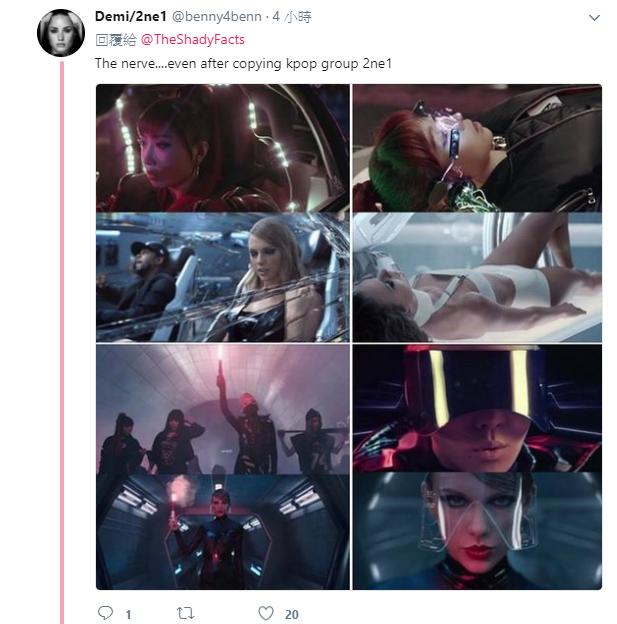This screenshot has height=624, width=617.
Task: View image of woman with clear visor
Action: (477, 532)
